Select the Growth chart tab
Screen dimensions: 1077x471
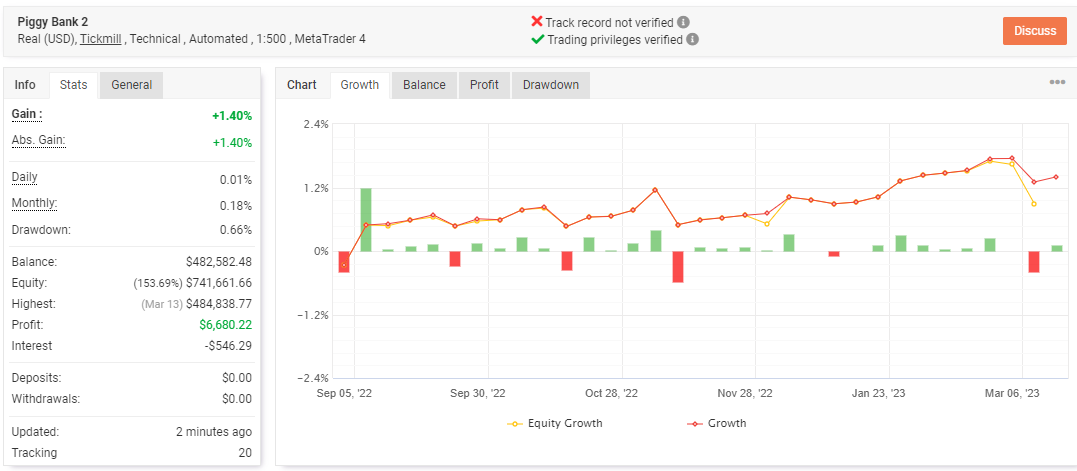pos(360,85)
